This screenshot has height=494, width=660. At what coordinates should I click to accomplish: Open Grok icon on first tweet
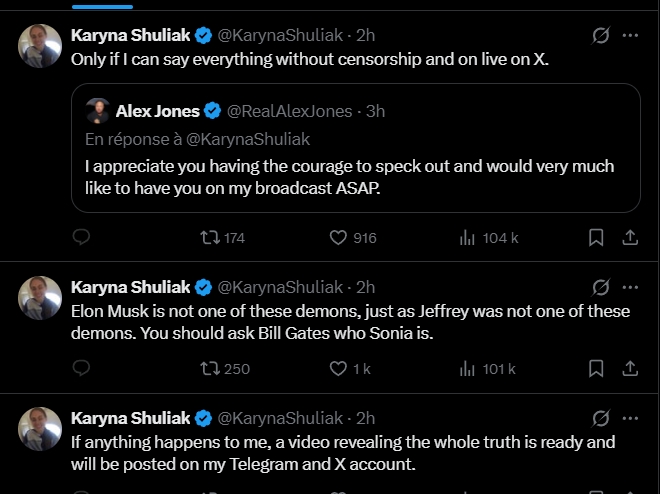600,35
